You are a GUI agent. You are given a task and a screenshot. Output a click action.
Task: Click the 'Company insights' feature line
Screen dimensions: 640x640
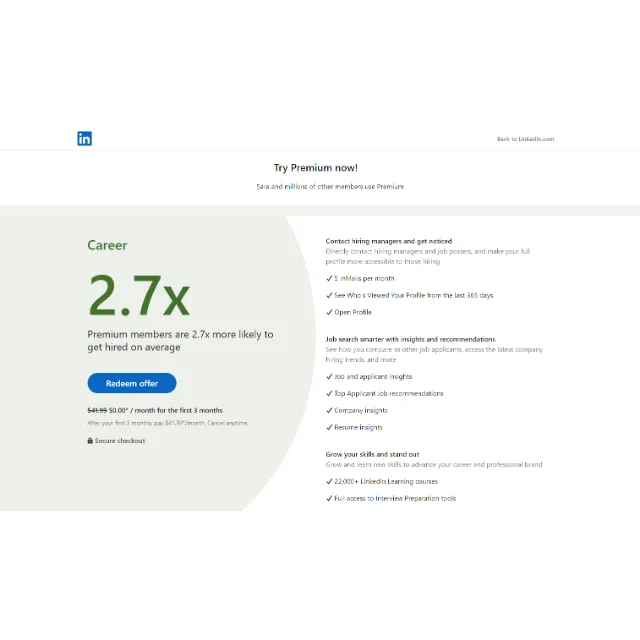pos(361,410)
